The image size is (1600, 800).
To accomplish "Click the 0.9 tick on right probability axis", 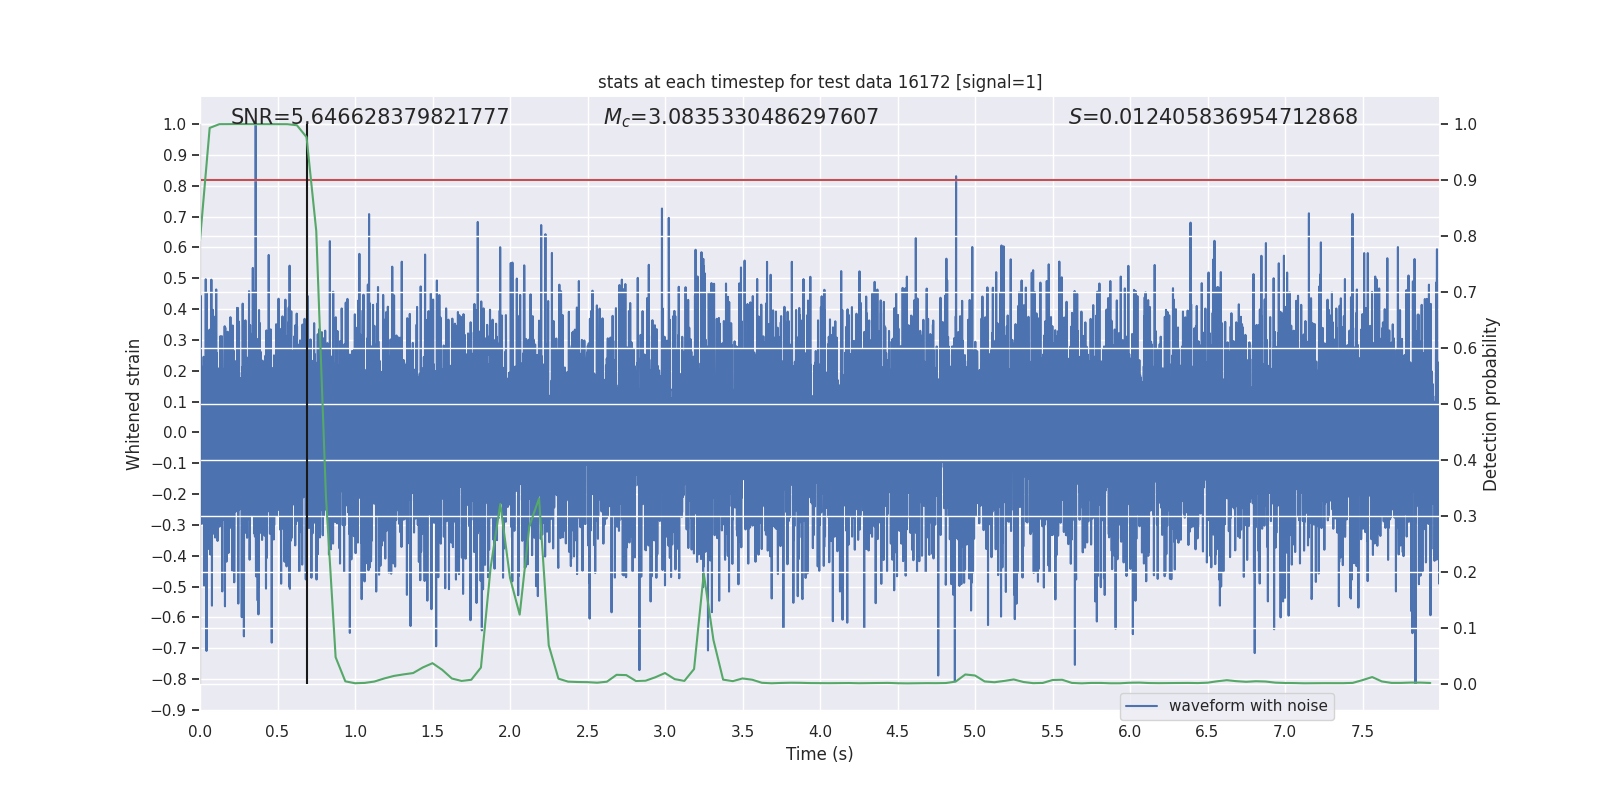I will [x=1465, y=181].
